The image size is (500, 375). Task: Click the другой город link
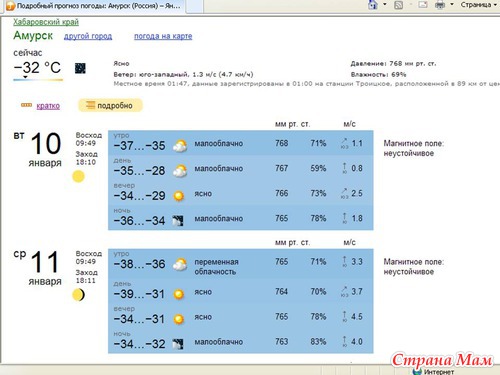pos(88,36)
